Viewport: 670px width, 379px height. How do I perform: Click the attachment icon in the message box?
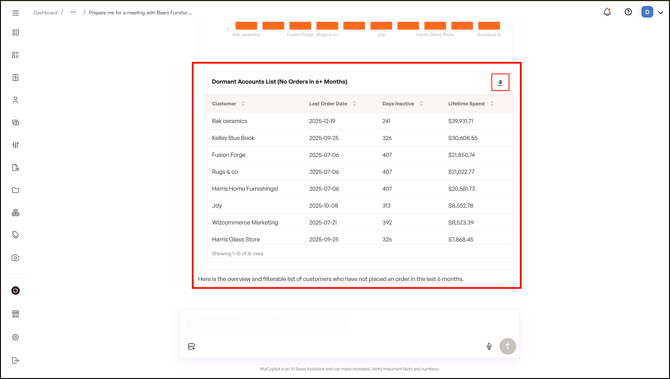pos(191,346)
